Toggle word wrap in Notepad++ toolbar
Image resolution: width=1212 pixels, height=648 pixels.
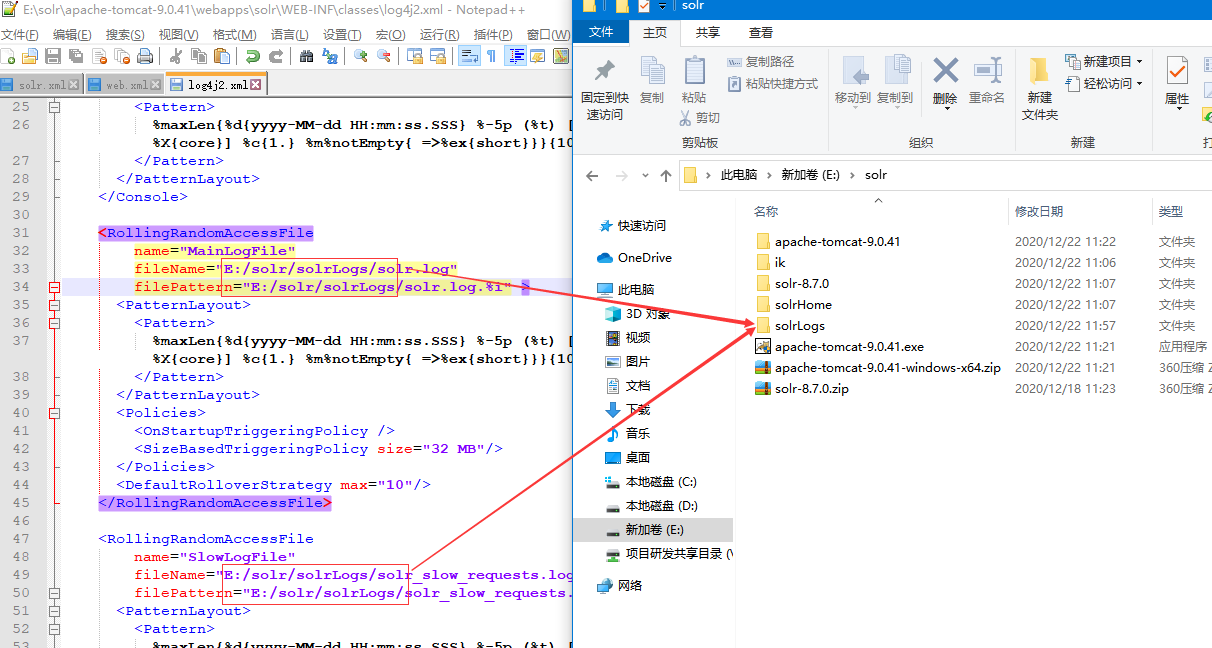click(469, 56)
